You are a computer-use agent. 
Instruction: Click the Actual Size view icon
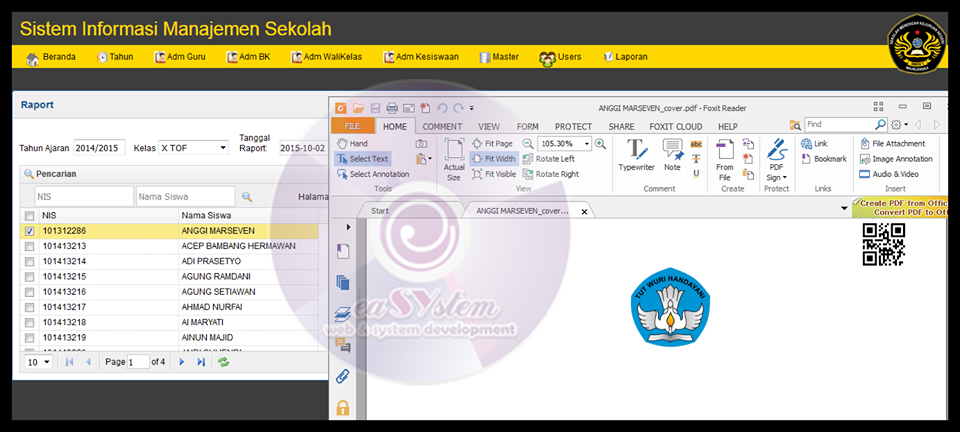(x=454, y=160)
